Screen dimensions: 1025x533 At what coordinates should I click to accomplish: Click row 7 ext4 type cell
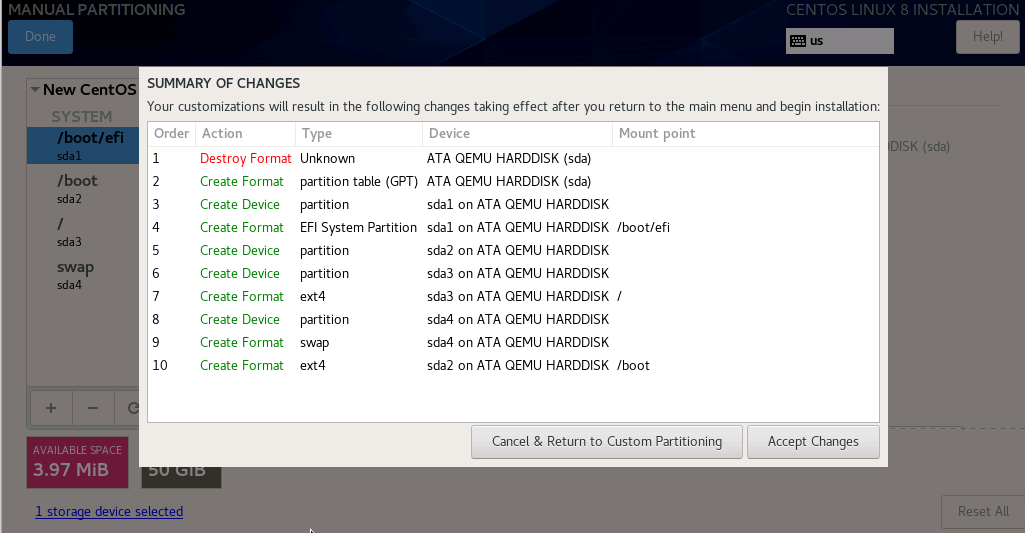pos(312,297)
